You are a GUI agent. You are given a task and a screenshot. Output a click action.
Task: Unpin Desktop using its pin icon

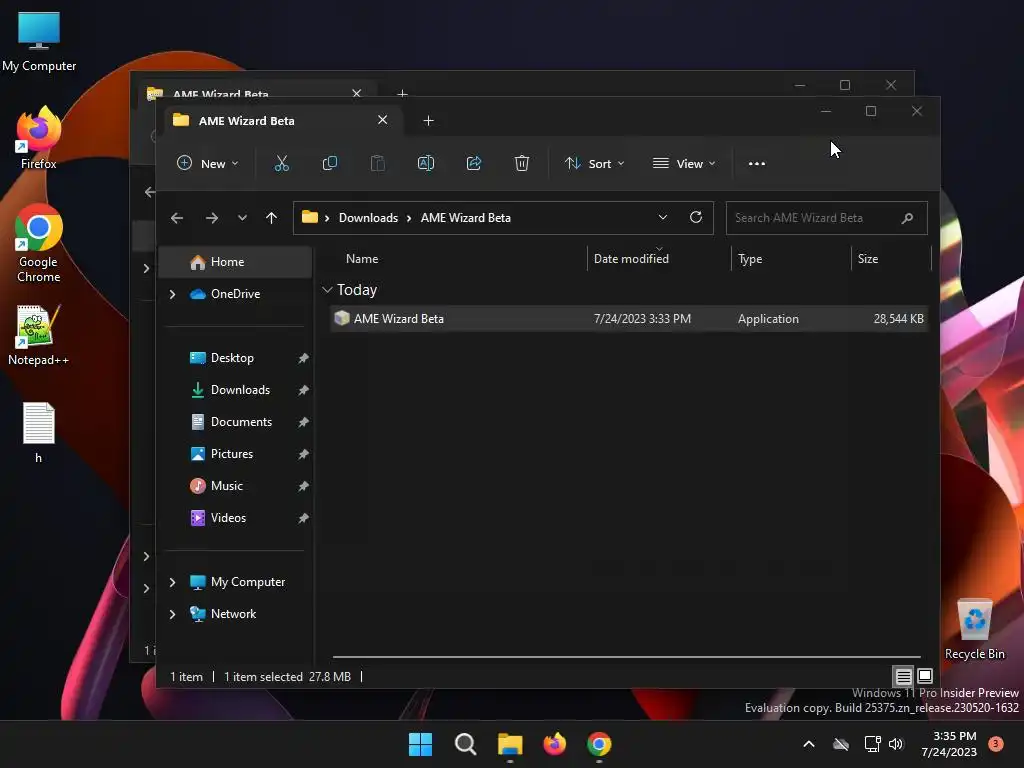(x=303, y=358)
